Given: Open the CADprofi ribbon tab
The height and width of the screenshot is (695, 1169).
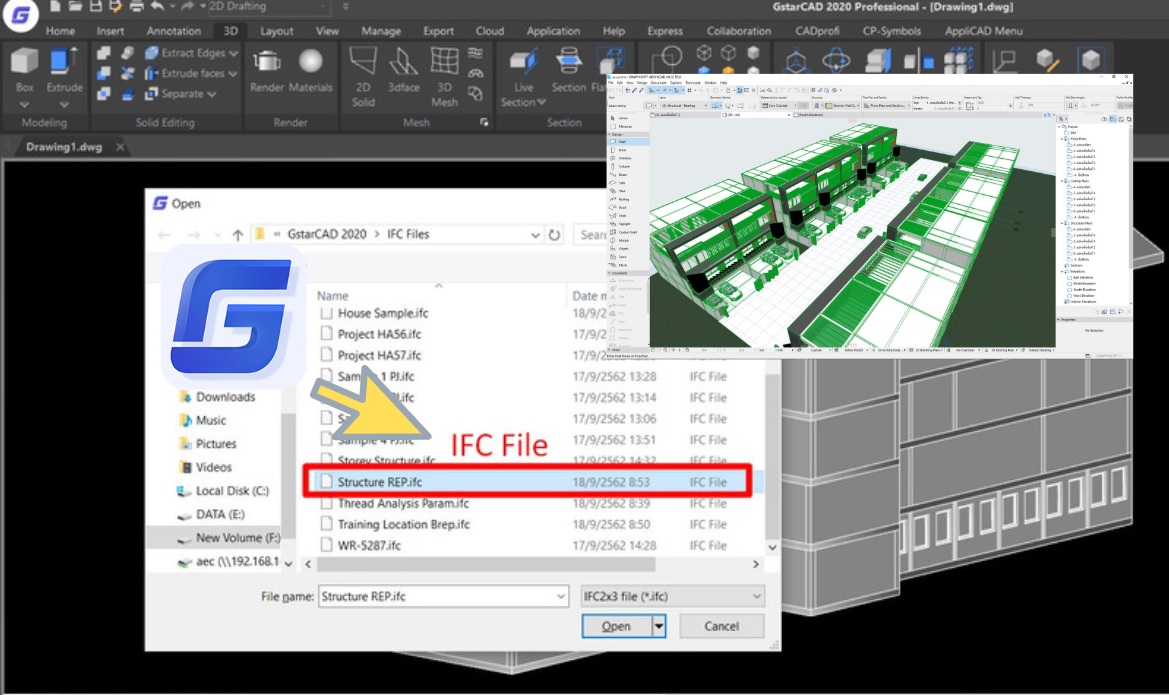Looking at the screenshot, I should [817, 31].
